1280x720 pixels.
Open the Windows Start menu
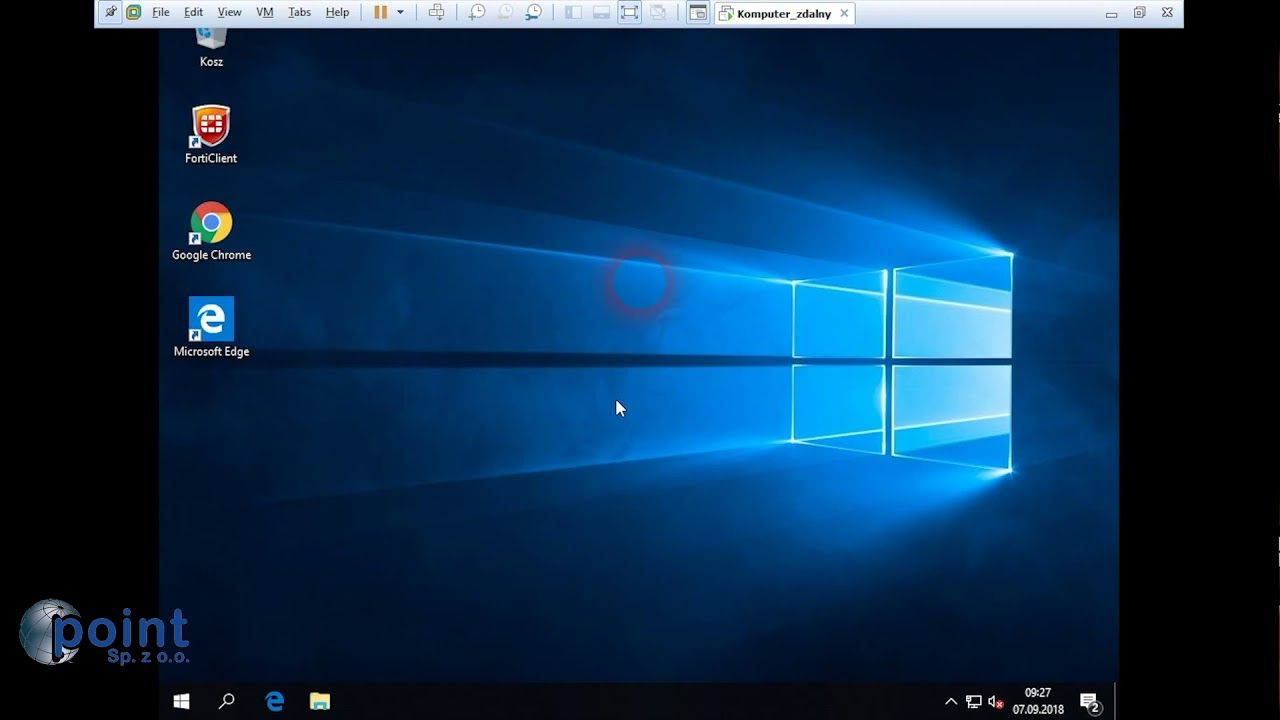pos(181,702)
